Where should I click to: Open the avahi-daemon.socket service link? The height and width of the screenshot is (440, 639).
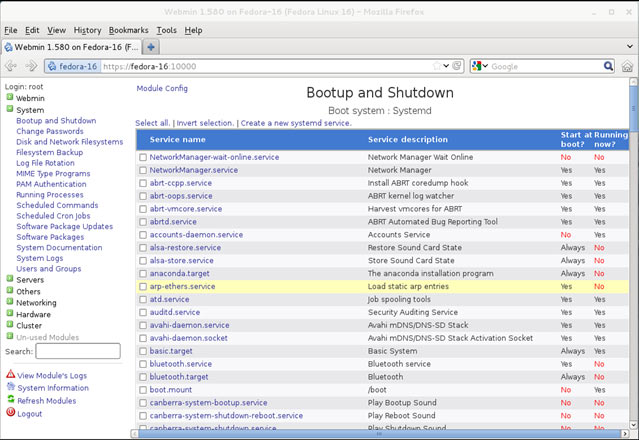click(188, 338)
